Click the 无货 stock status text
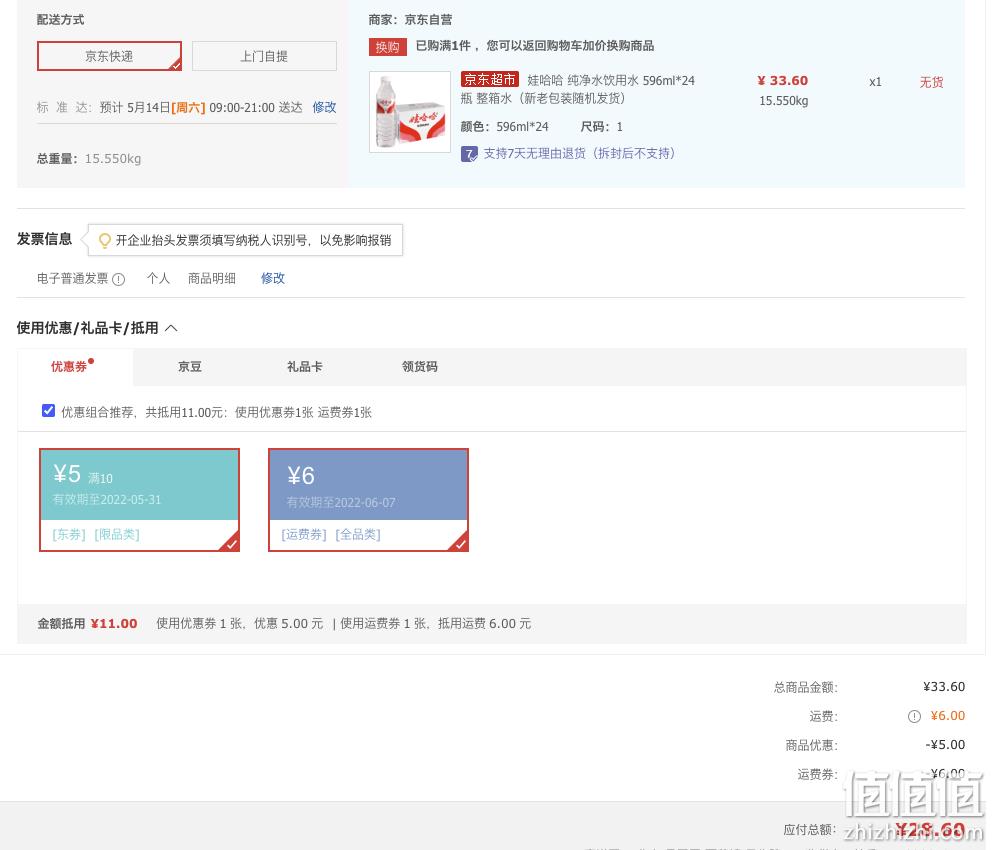Screen dimensions: 993x850 click(932, 82)
